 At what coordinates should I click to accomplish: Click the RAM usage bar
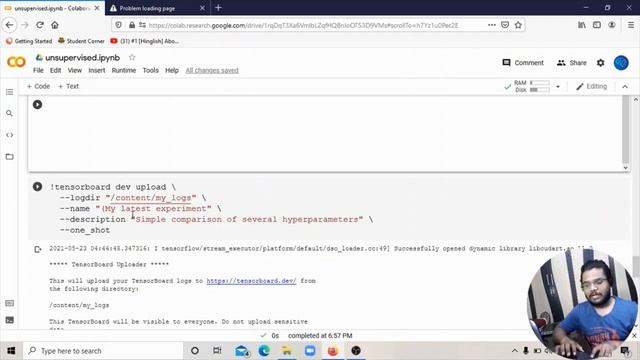(x=540, y=83)
